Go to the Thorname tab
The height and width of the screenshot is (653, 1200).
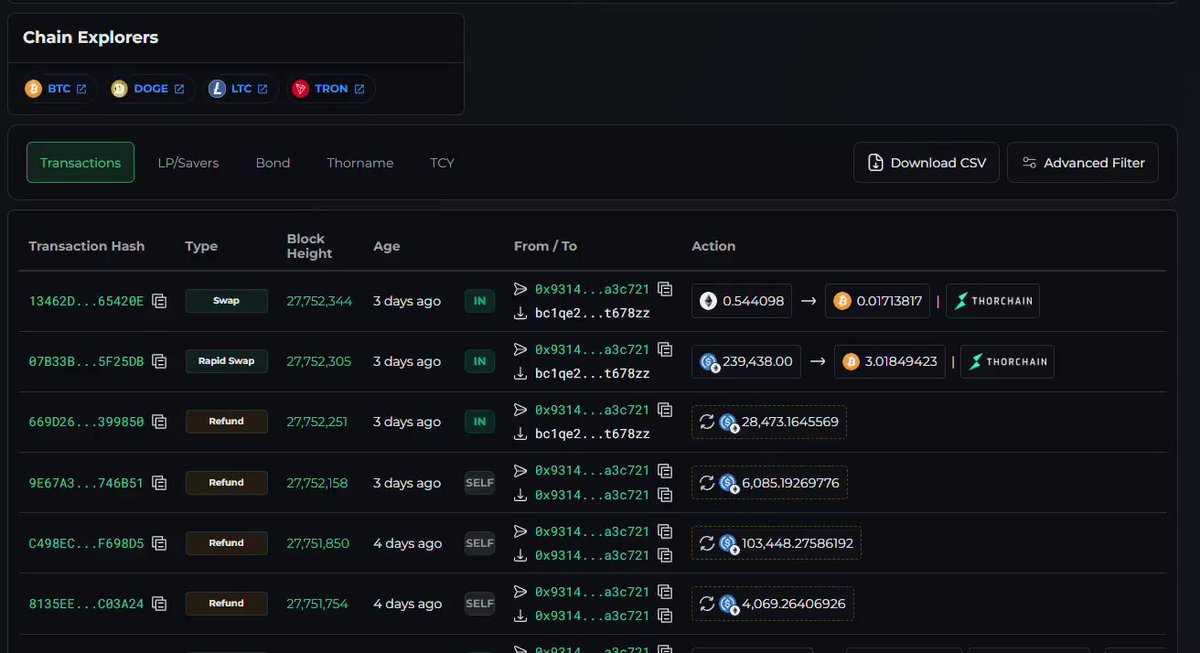tap(360, 163)
